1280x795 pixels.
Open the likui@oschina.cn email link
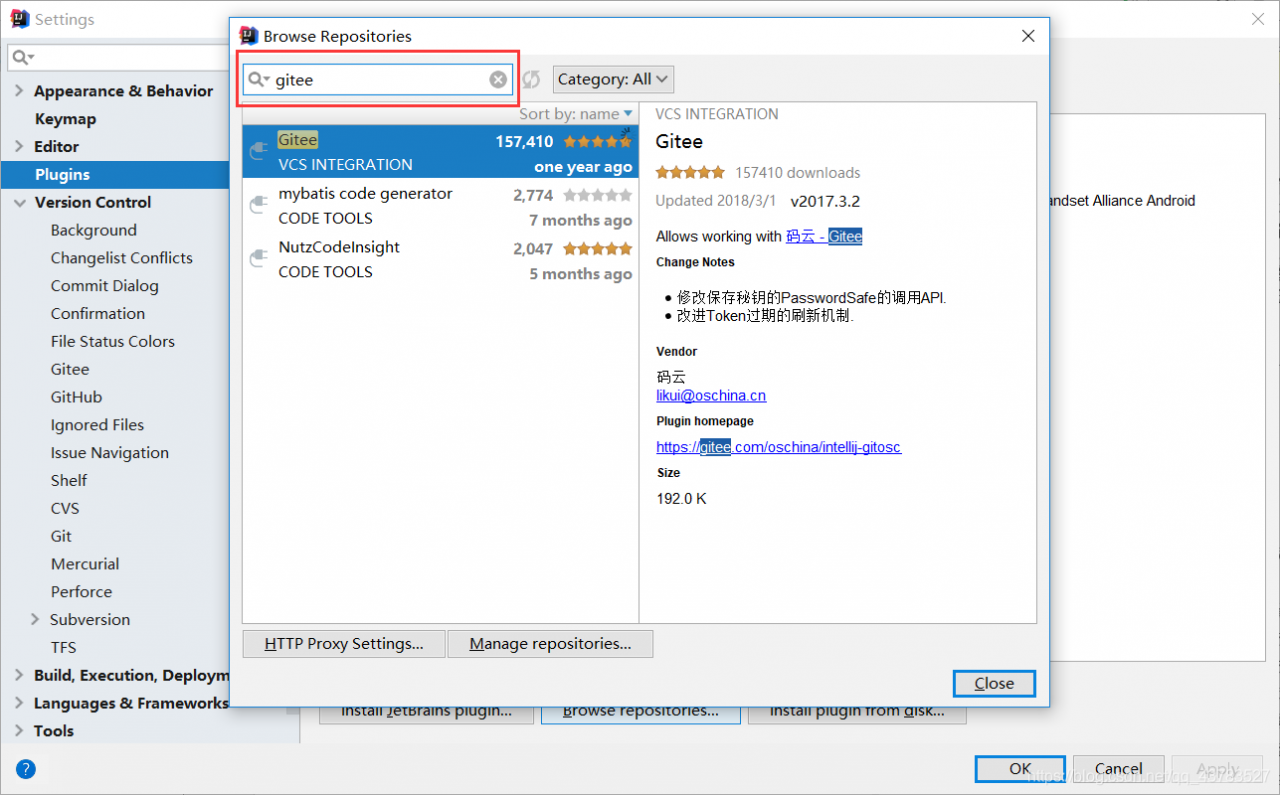point(711,396)
